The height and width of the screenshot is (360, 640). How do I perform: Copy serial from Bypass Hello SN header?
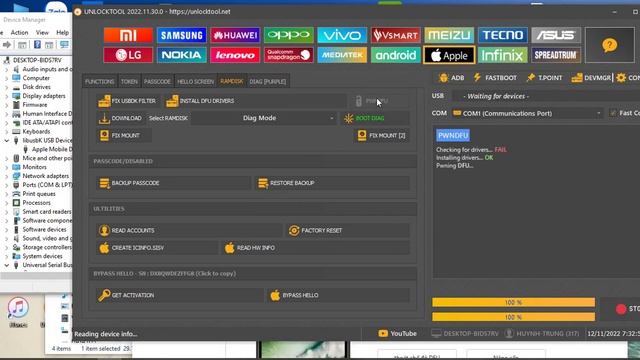[x=164, y=273]
